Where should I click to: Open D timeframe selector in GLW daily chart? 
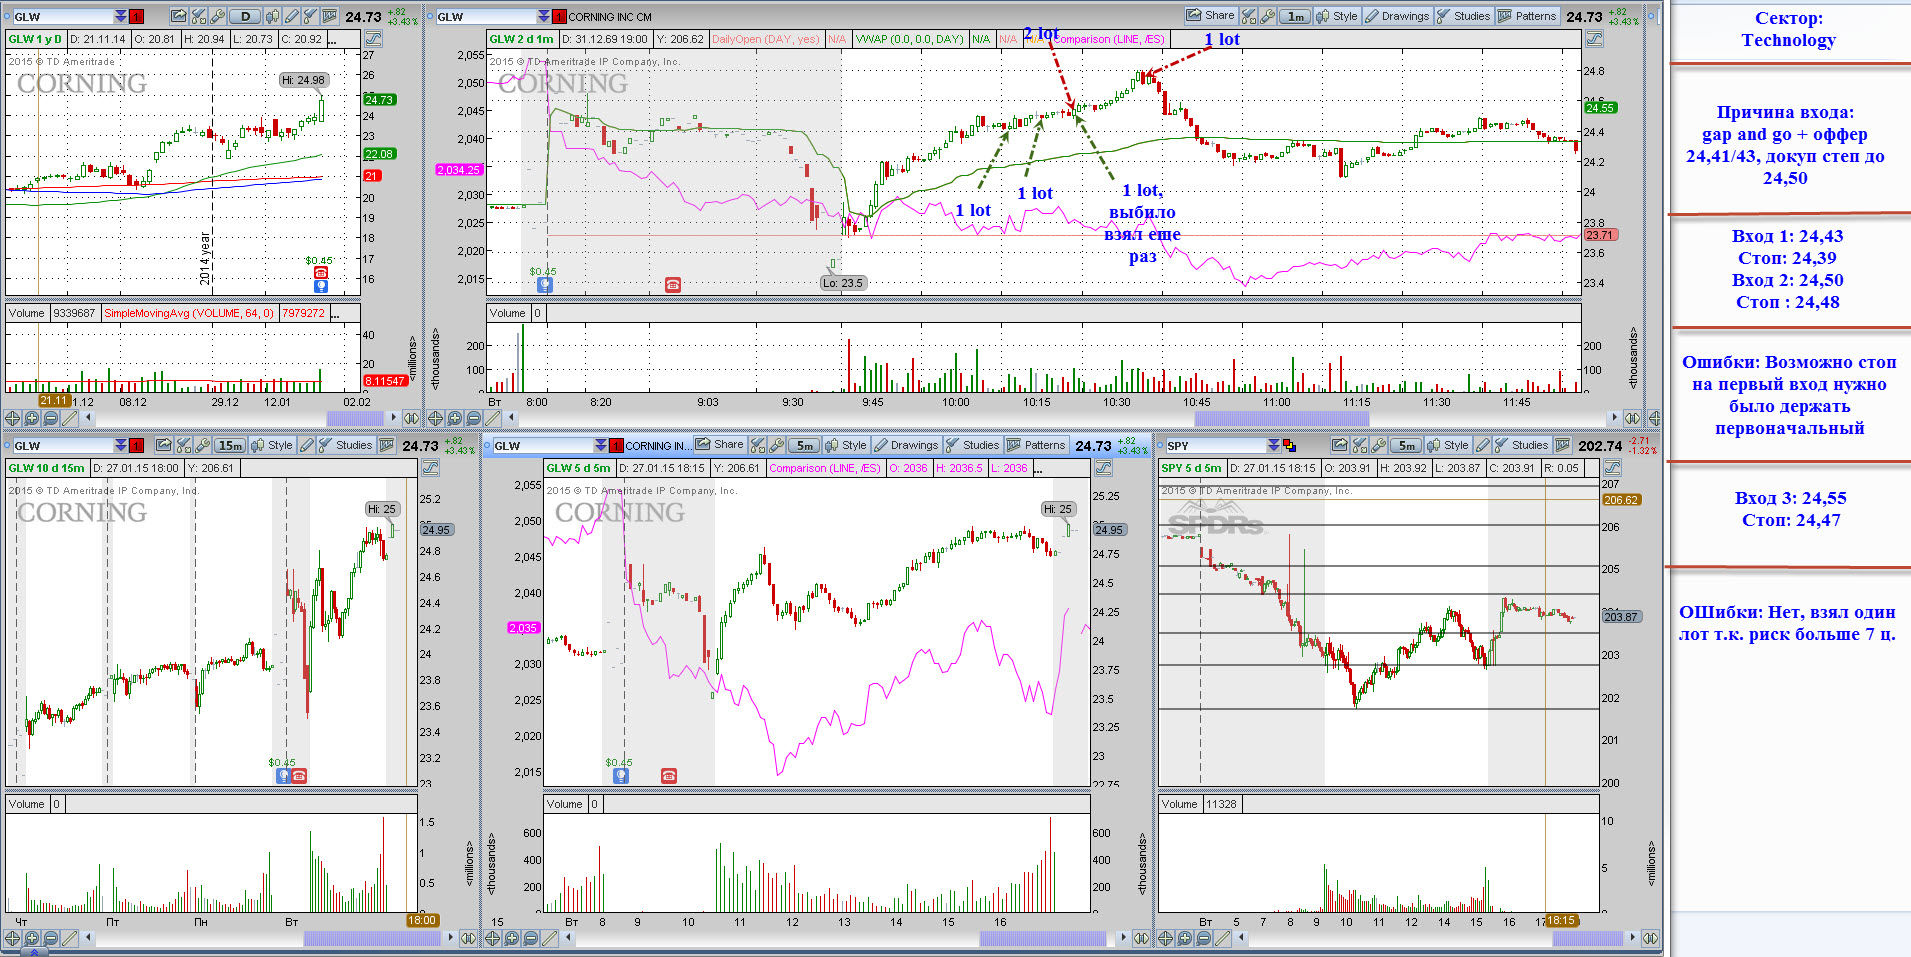tap(245, 16)
